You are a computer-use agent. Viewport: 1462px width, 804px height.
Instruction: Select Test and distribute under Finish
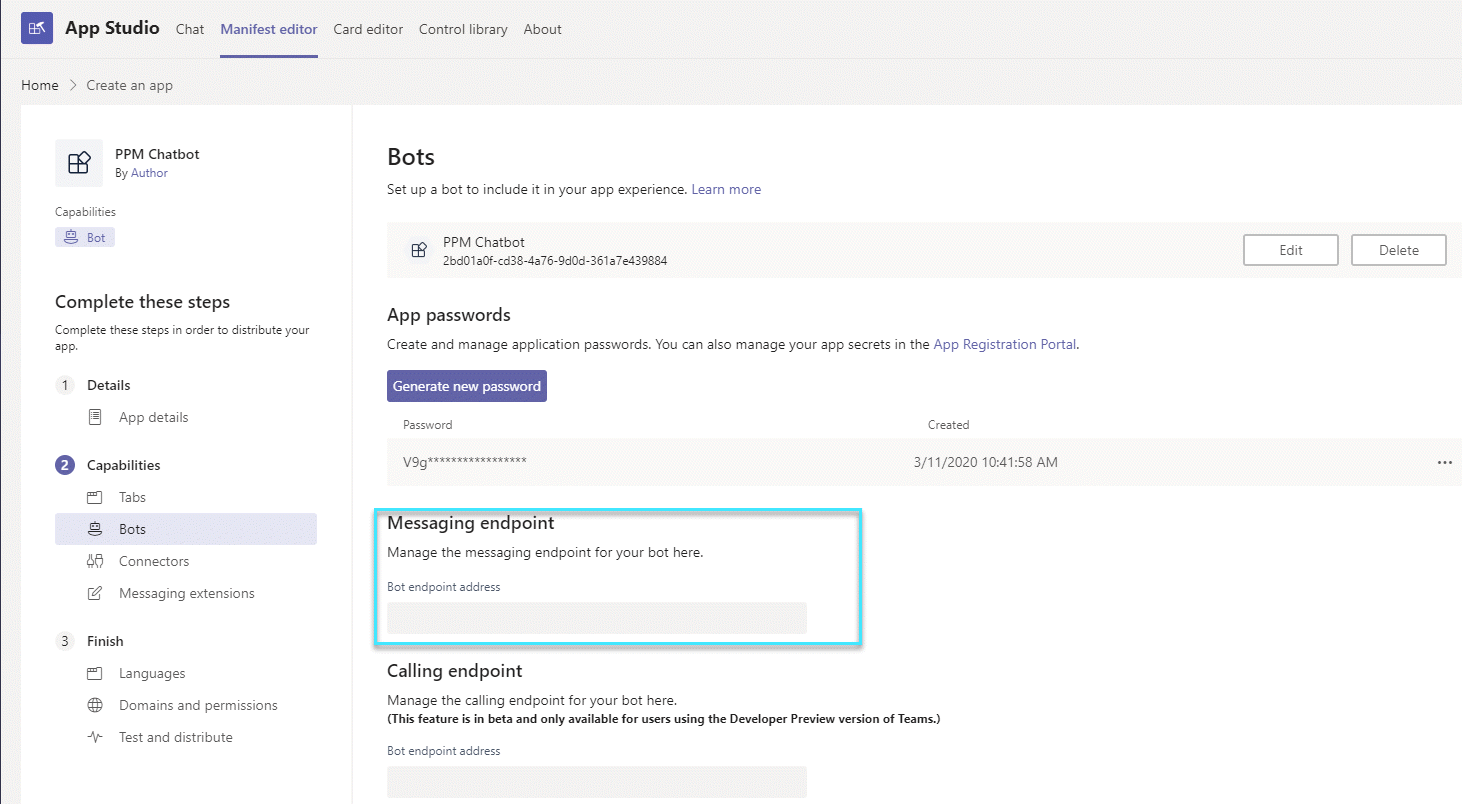tap(175, 737)
